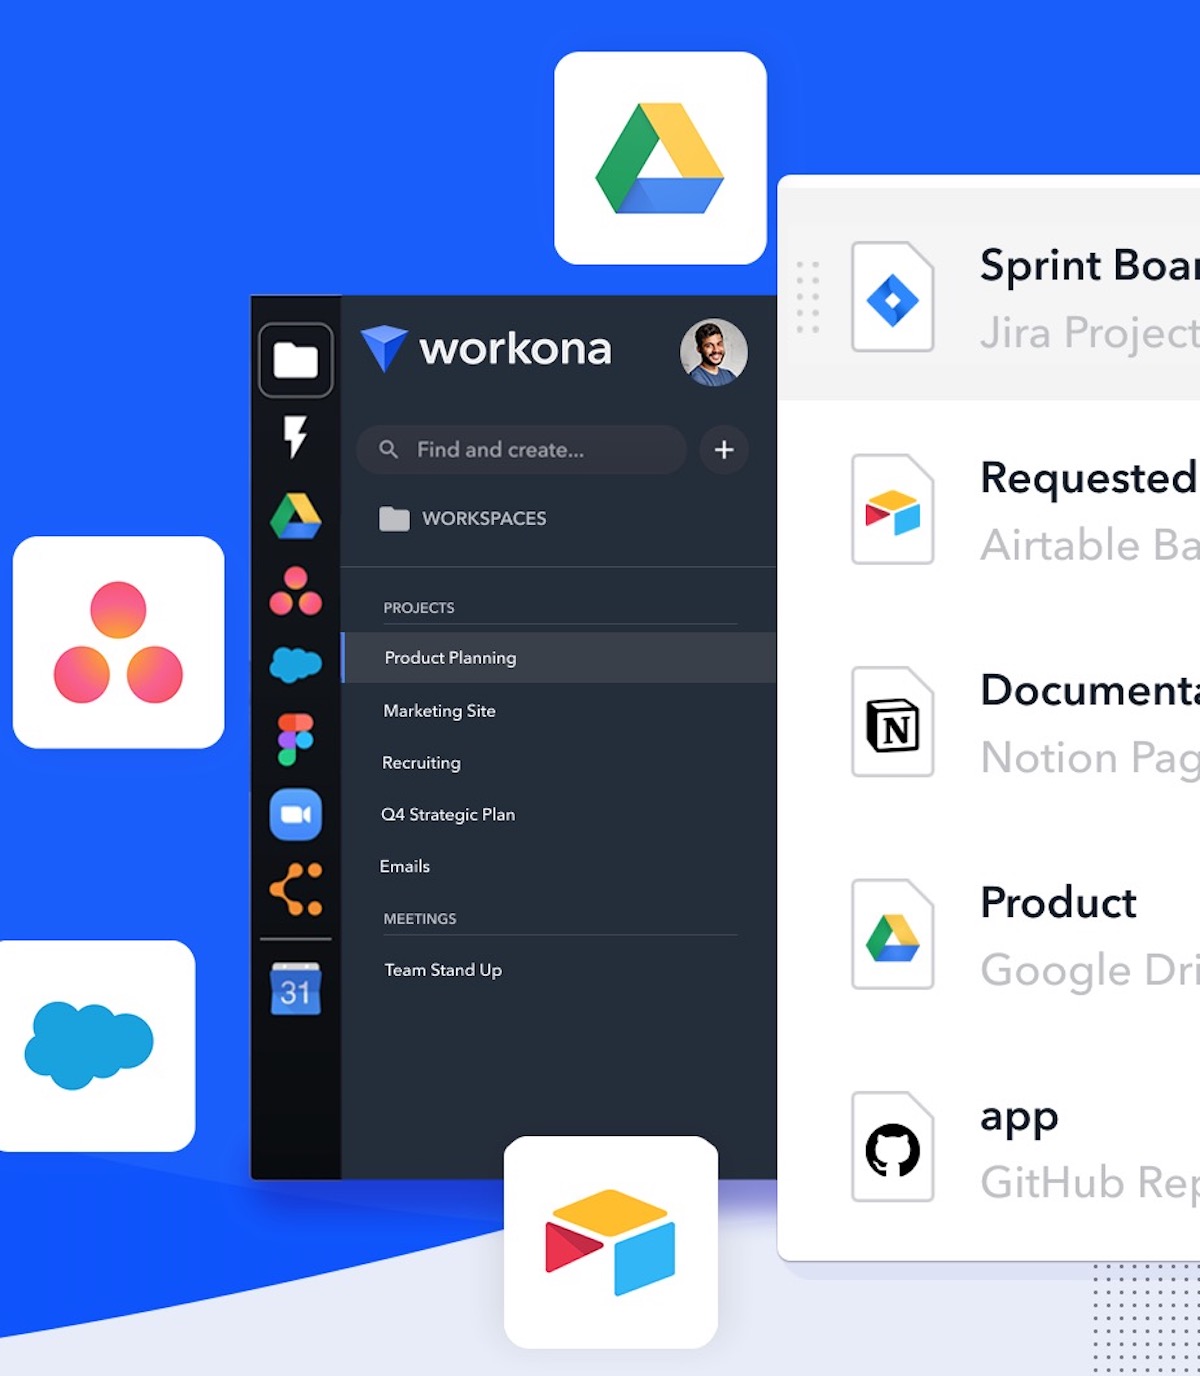This screenshot has height=1376, width=1200.
Task: Click the folder icon at top of sidebar
Action: 295,360
